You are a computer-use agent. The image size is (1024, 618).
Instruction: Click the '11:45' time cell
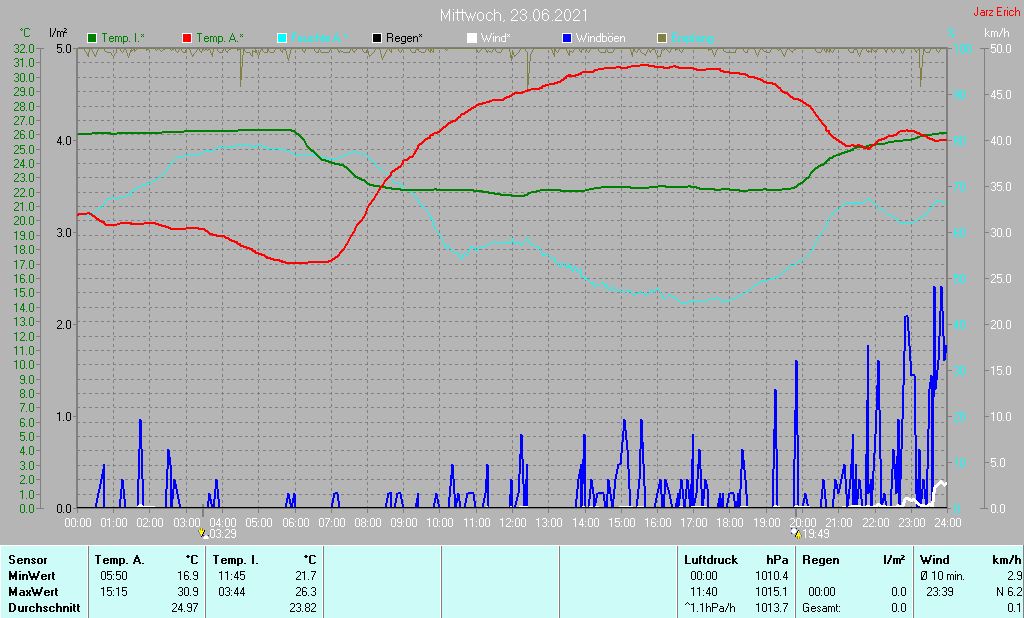point(231,576)
